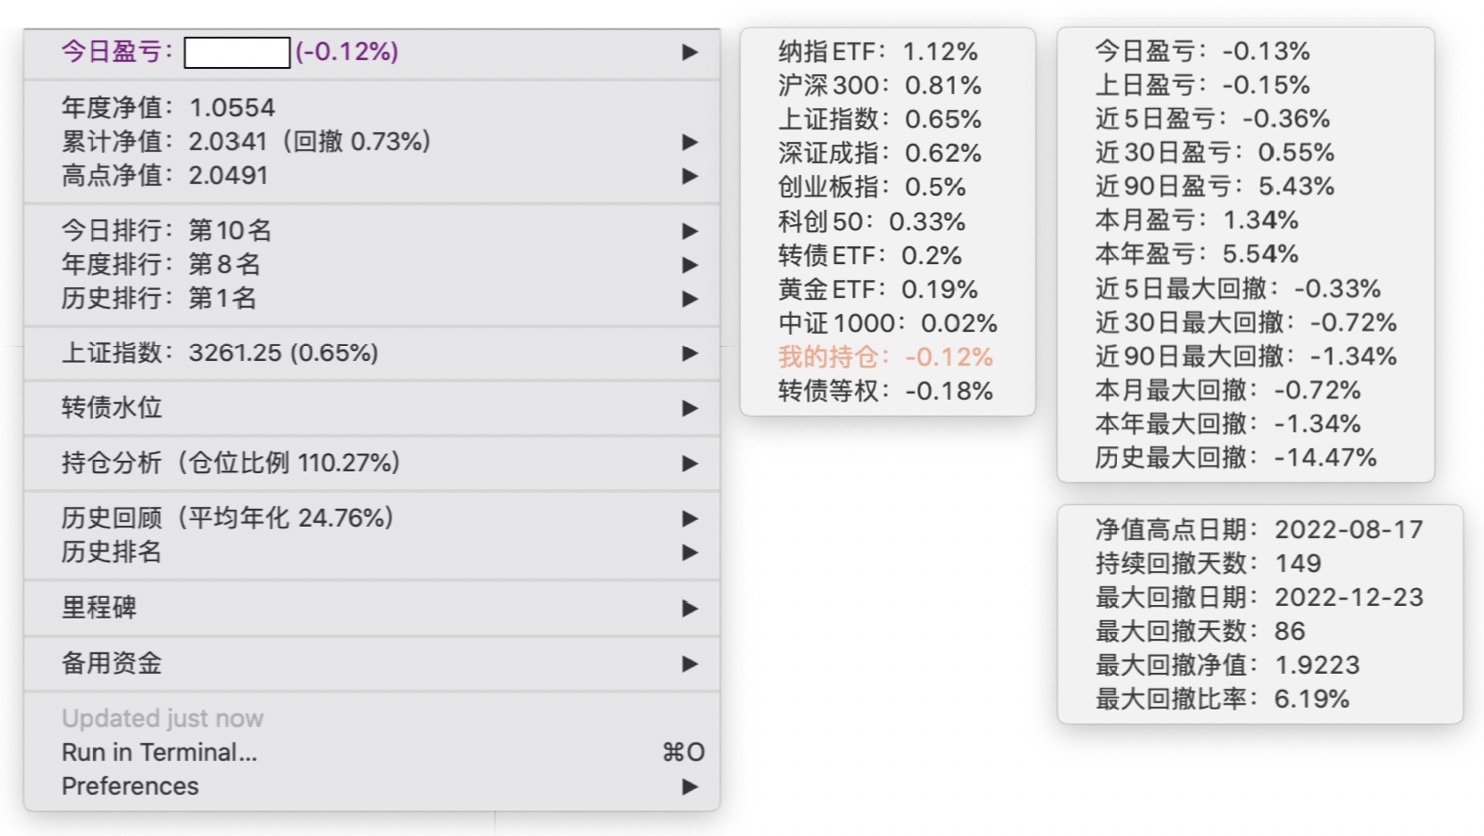Click the 净值高点日期 entry

pos(1258,530)
